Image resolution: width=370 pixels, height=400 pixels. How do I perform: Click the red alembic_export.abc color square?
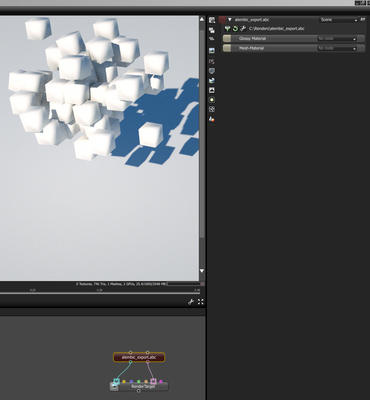(x=222, y=20)
